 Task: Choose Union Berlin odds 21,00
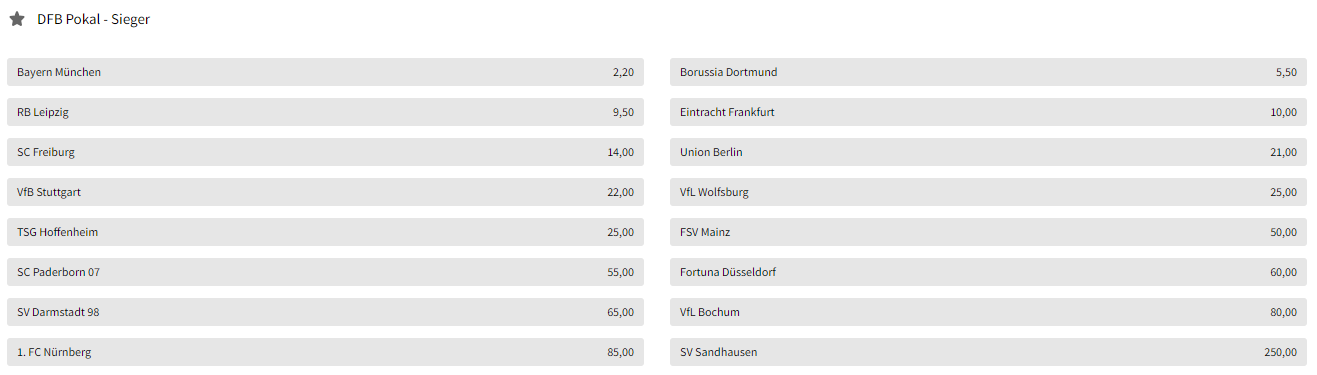click(988, 152)
